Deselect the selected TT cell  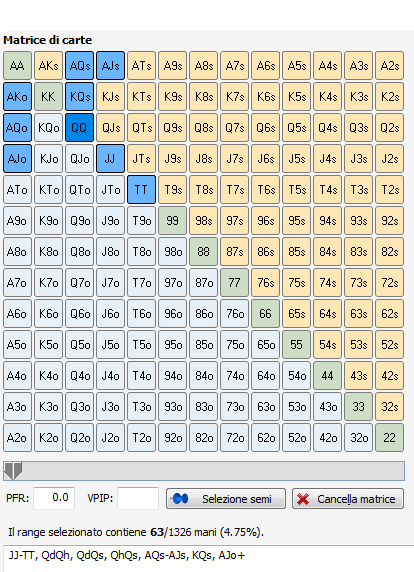click(142, 190)
